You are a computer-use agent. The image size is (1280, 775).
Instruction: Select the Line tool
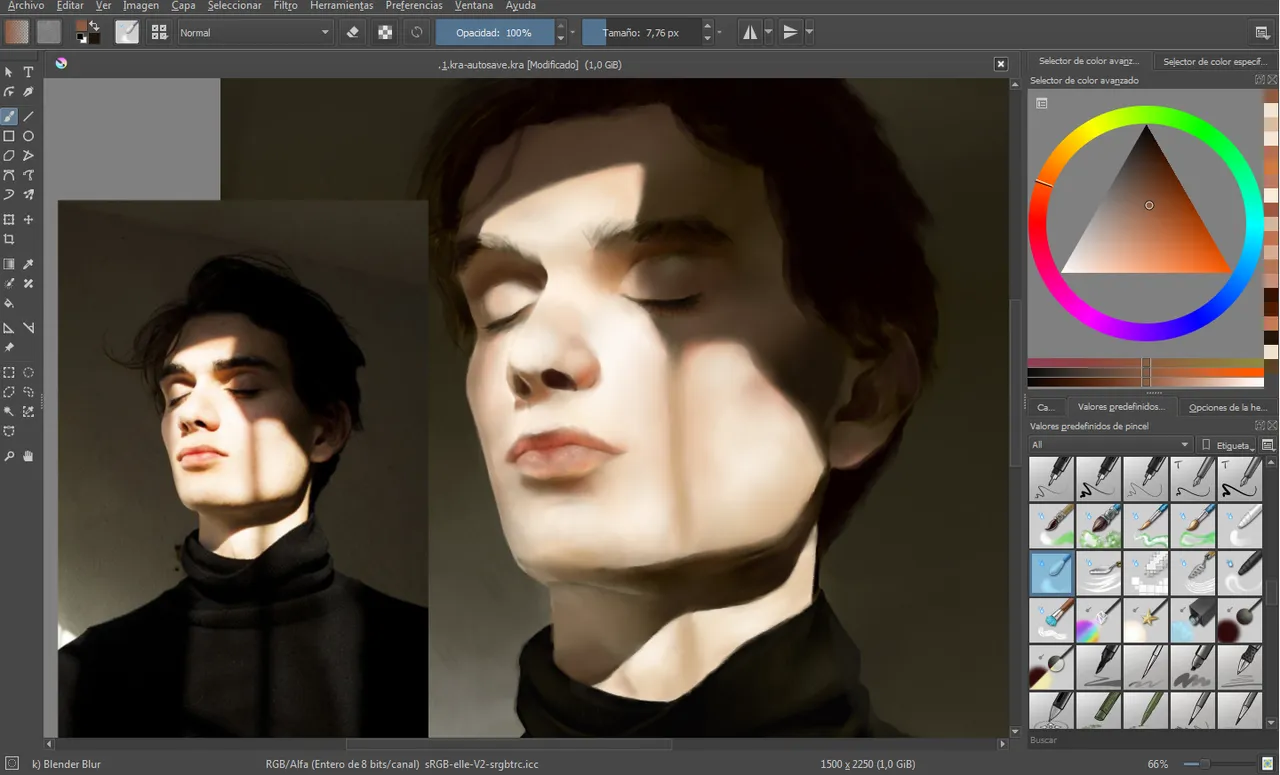point(28,116)
